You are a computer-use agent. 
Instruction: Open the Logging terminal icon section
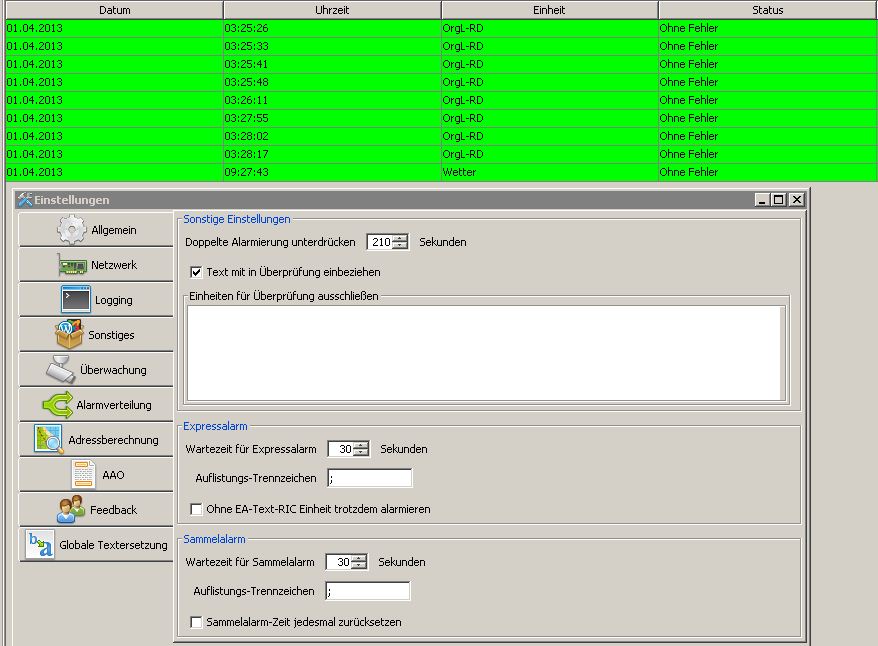coord(96,300)
